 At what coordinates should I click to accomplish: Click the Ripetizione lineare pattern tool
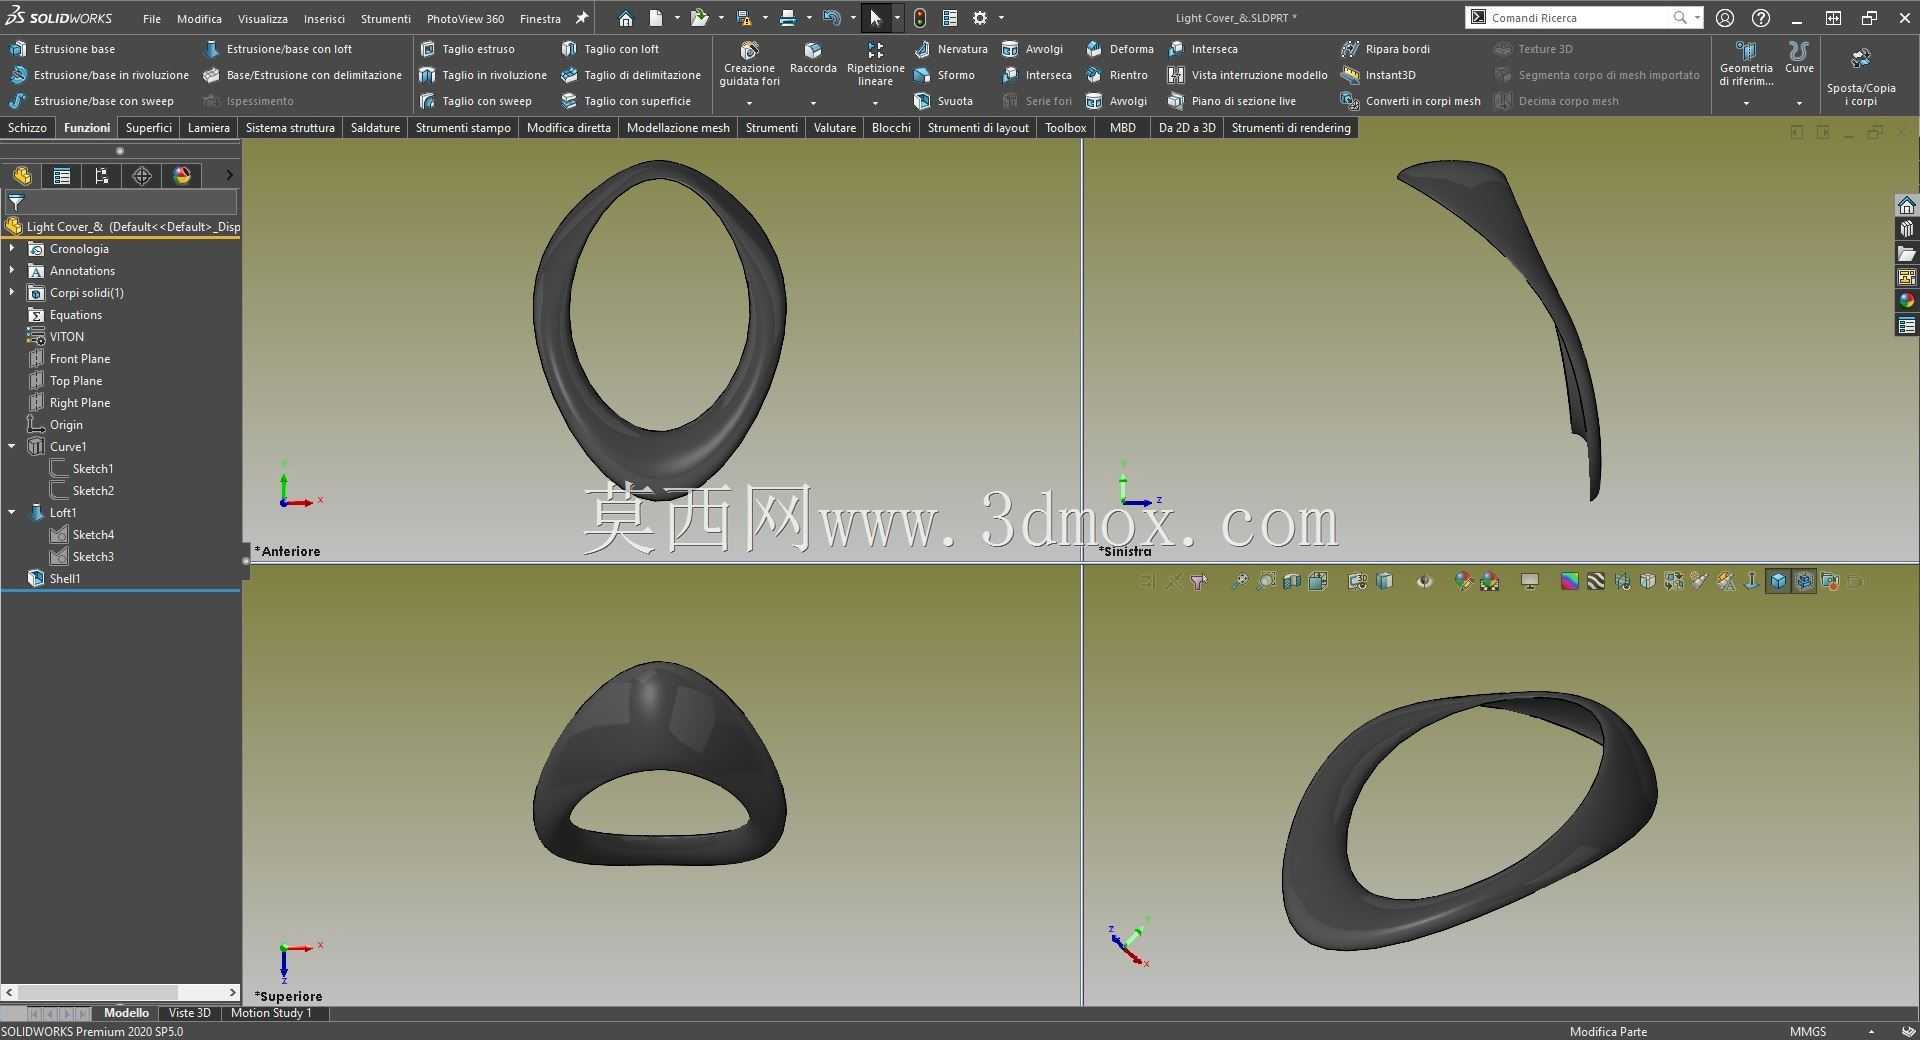tap(875, 65)
